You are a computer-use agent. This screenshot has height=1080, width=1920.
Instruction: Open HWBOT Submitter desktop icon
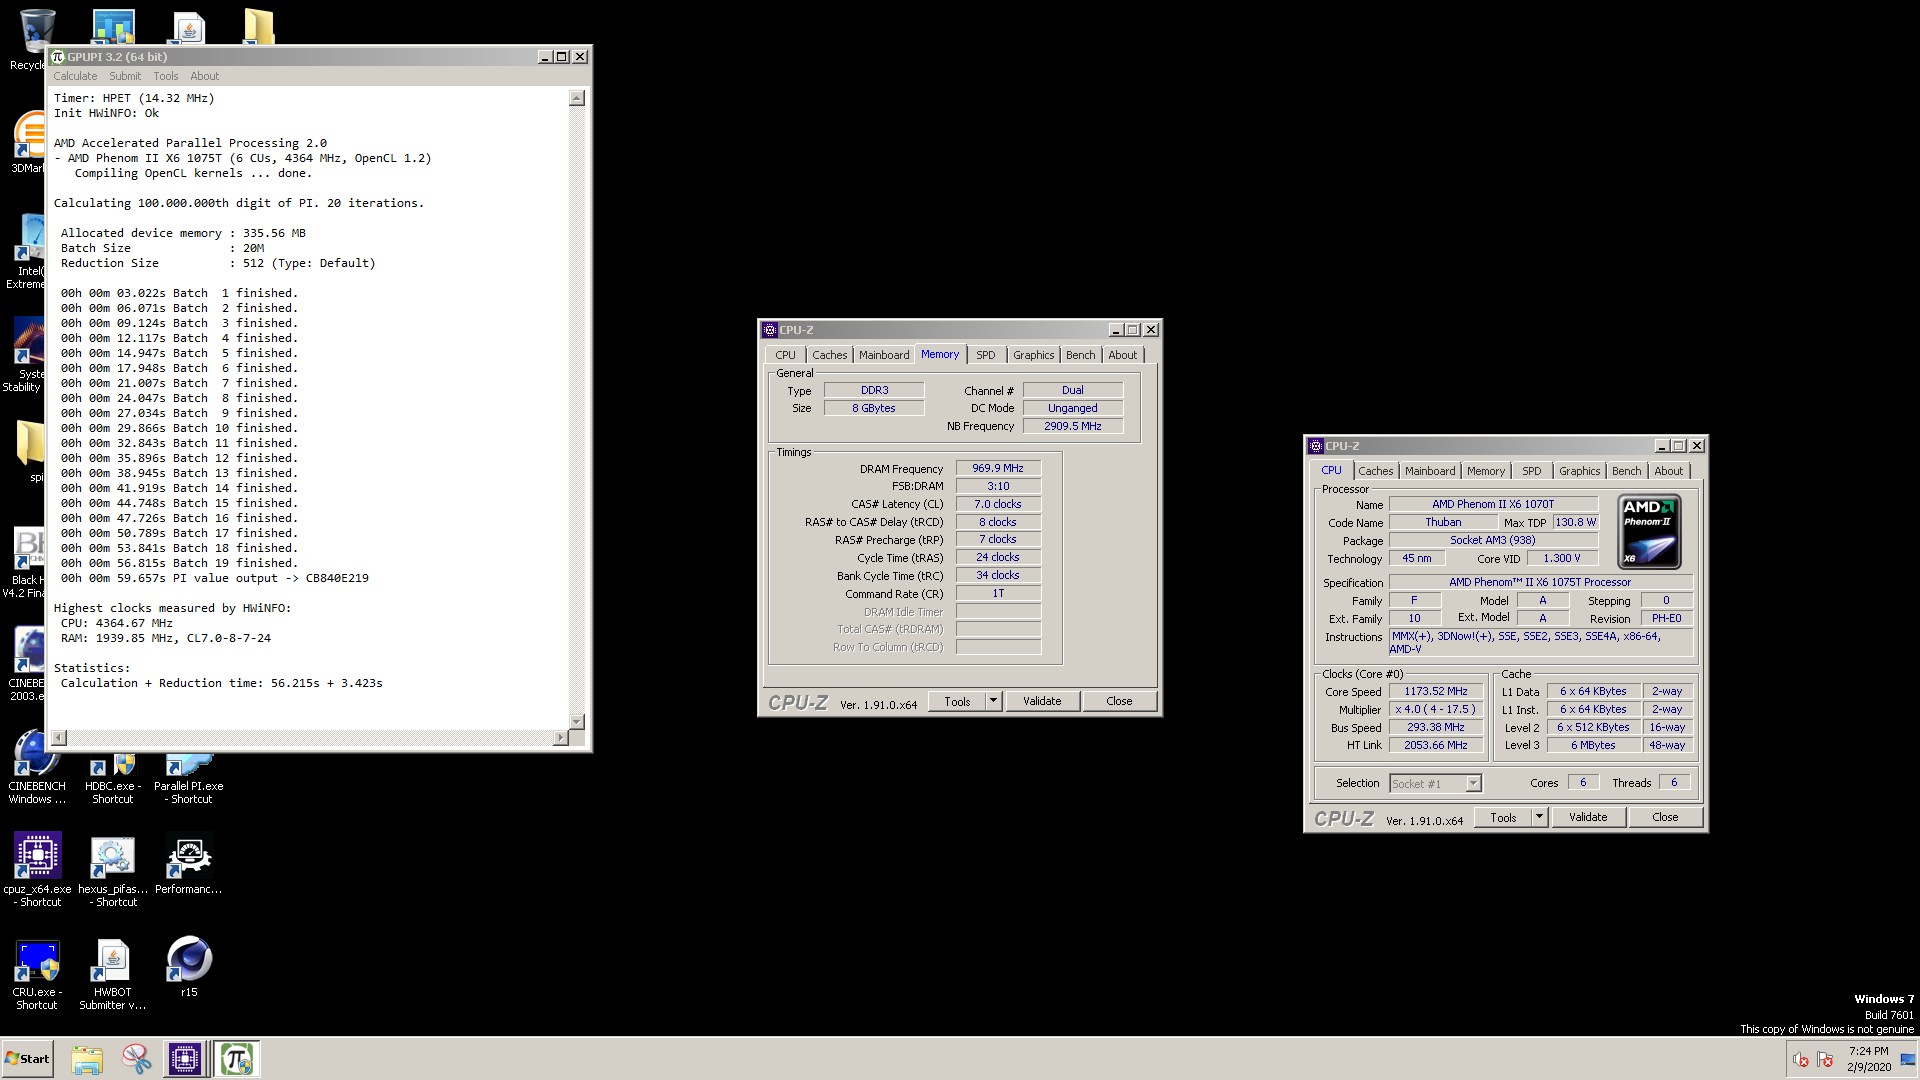(x=113, y=973)
